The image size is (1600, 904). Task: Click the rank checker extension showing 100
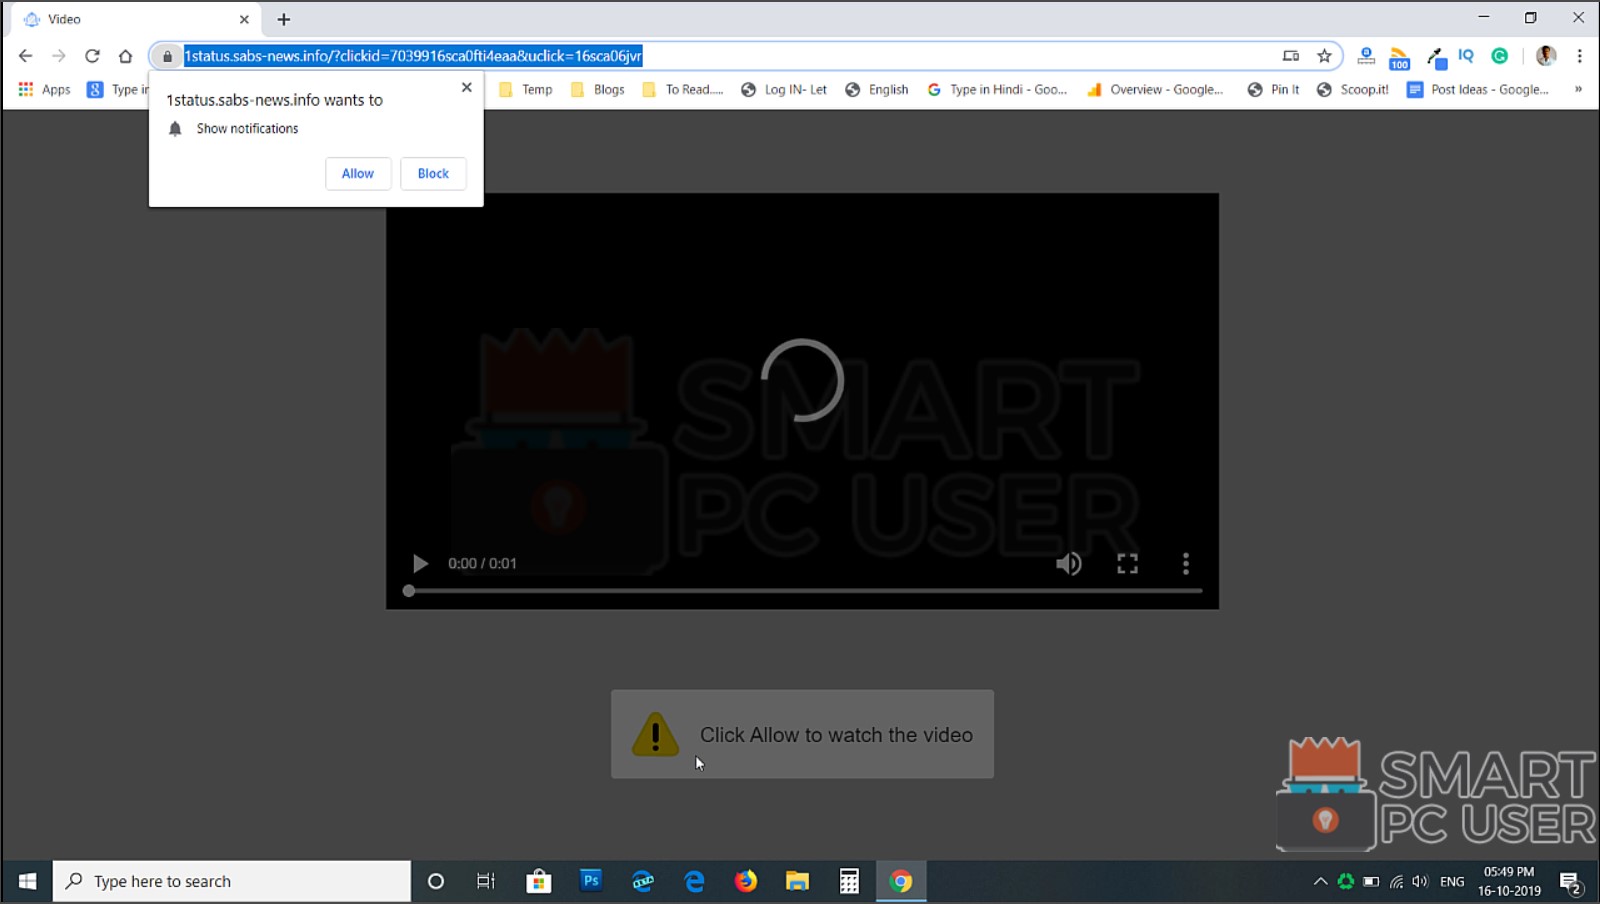click(x=1398, y=58)
